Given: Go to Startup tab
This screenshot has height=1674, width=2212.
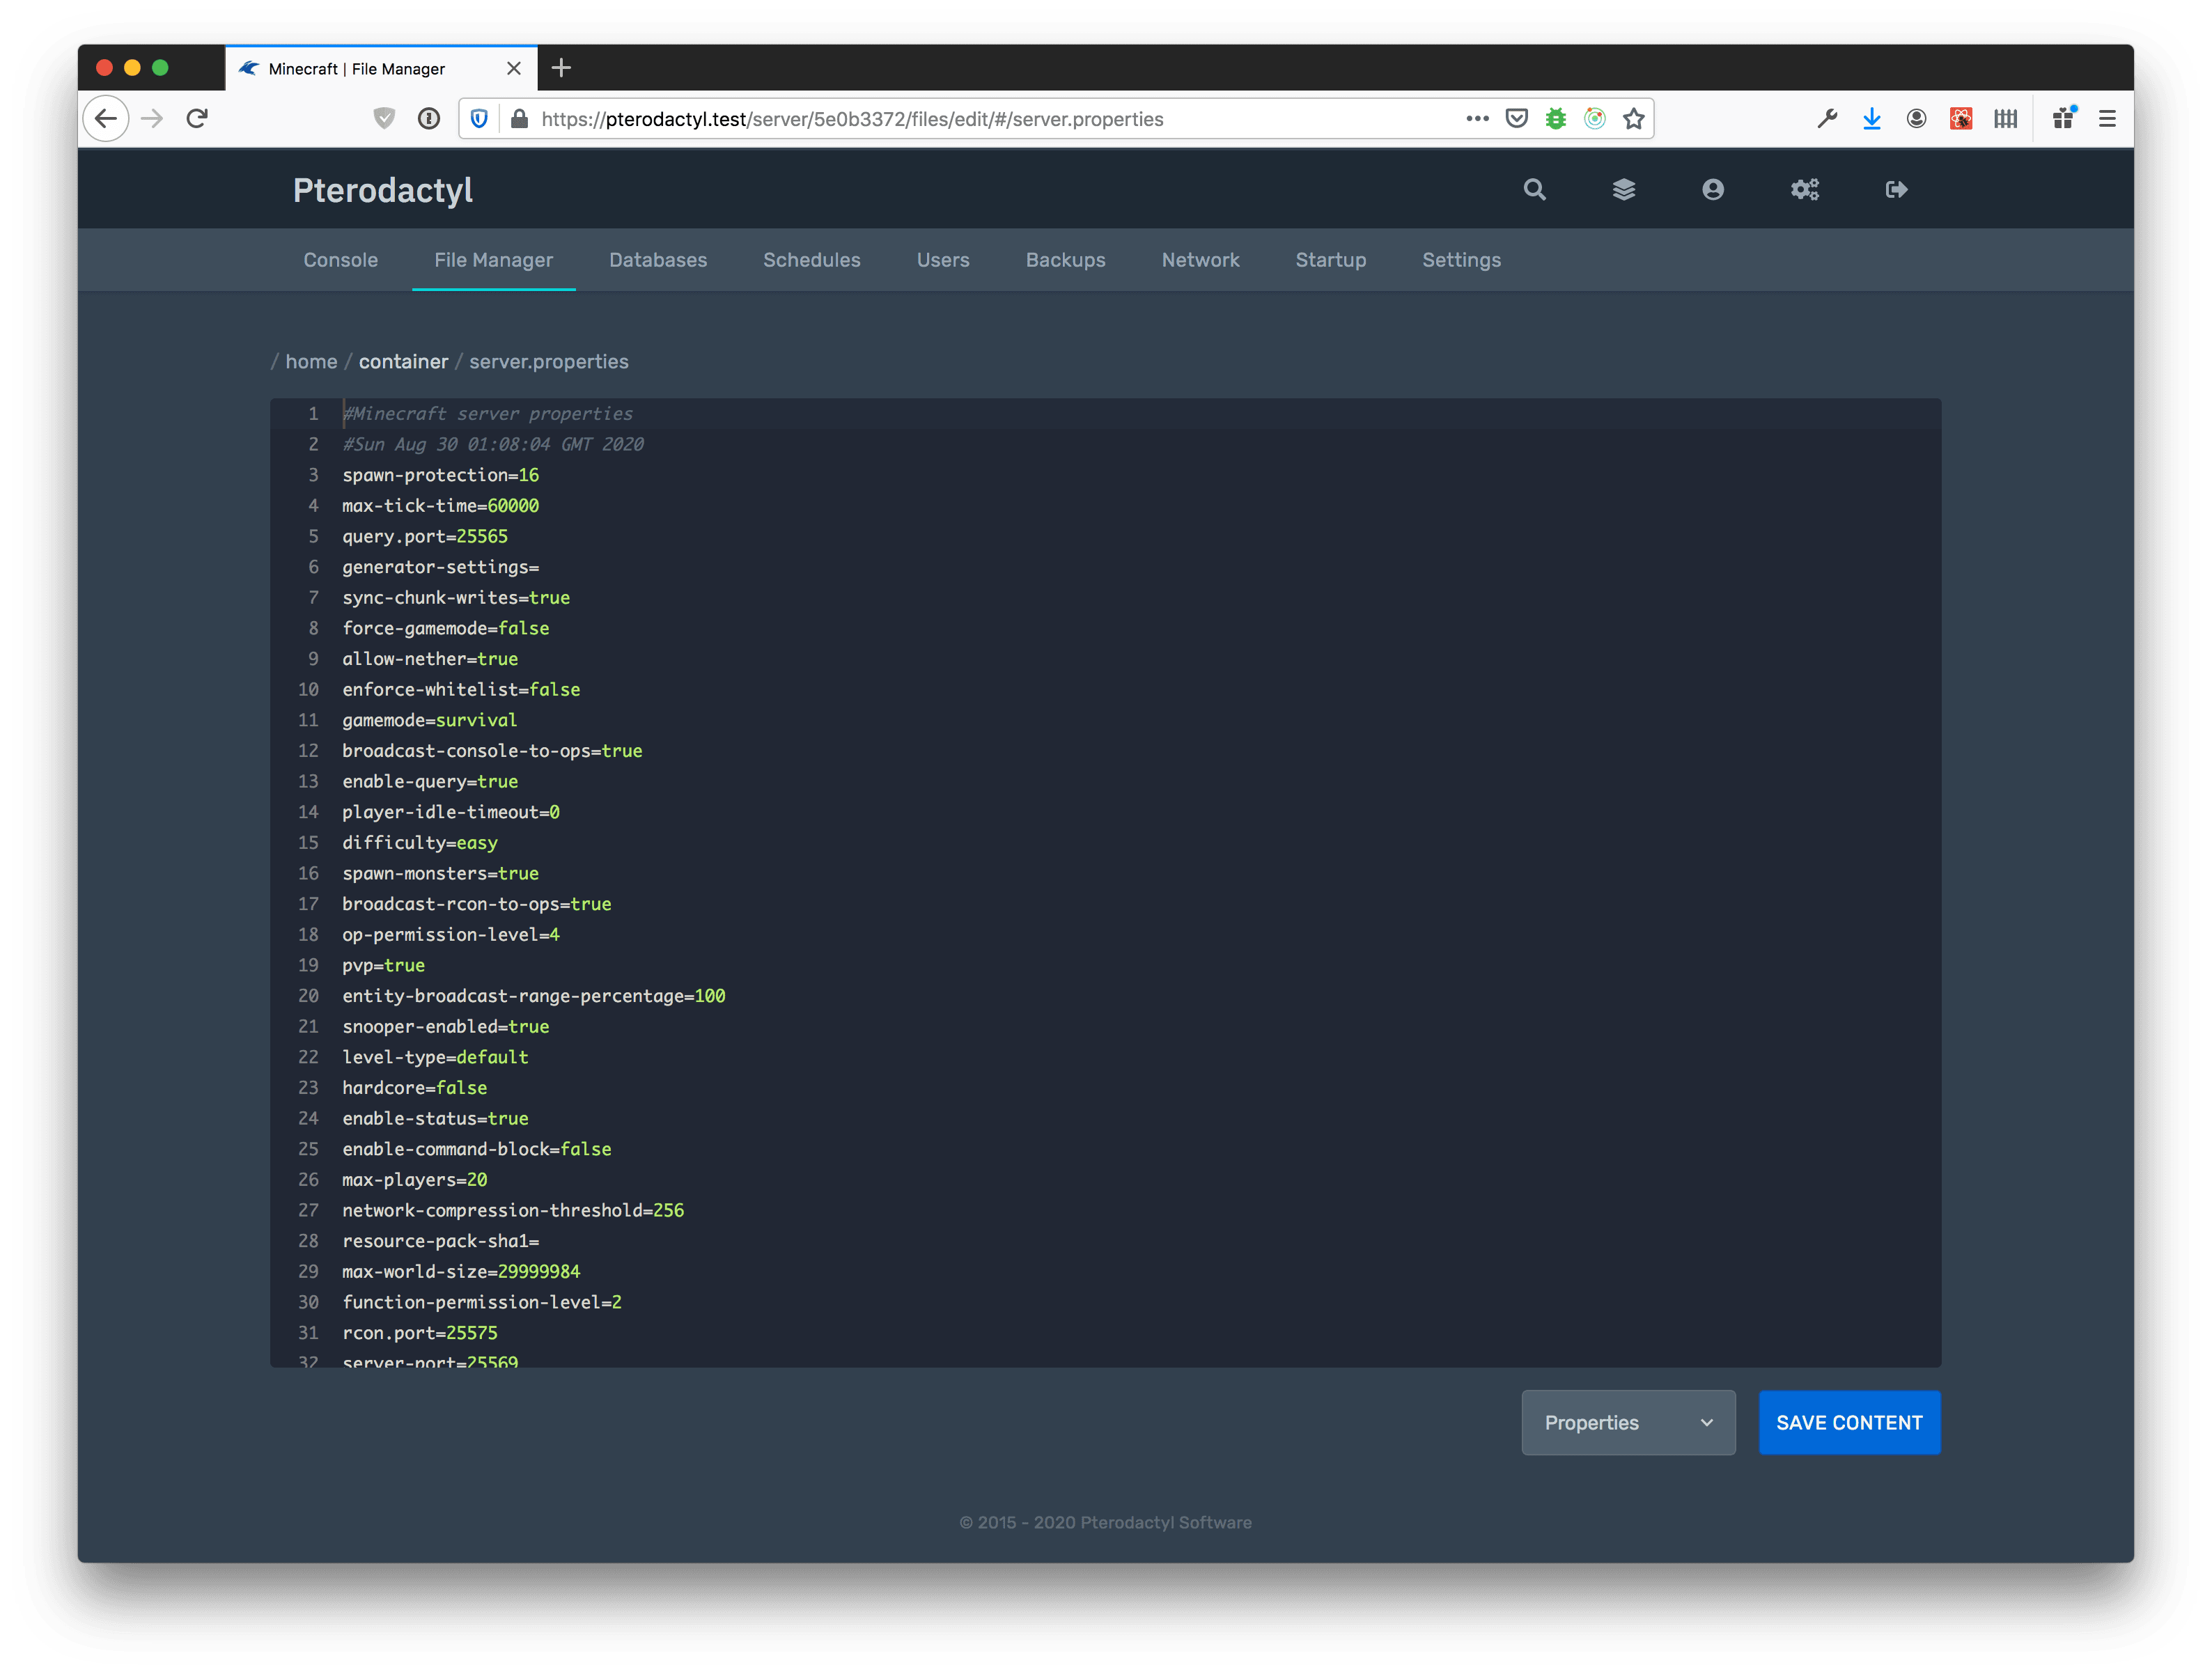Looking at the screenshot, I should pyautogui.click(x=1330, y=260).
